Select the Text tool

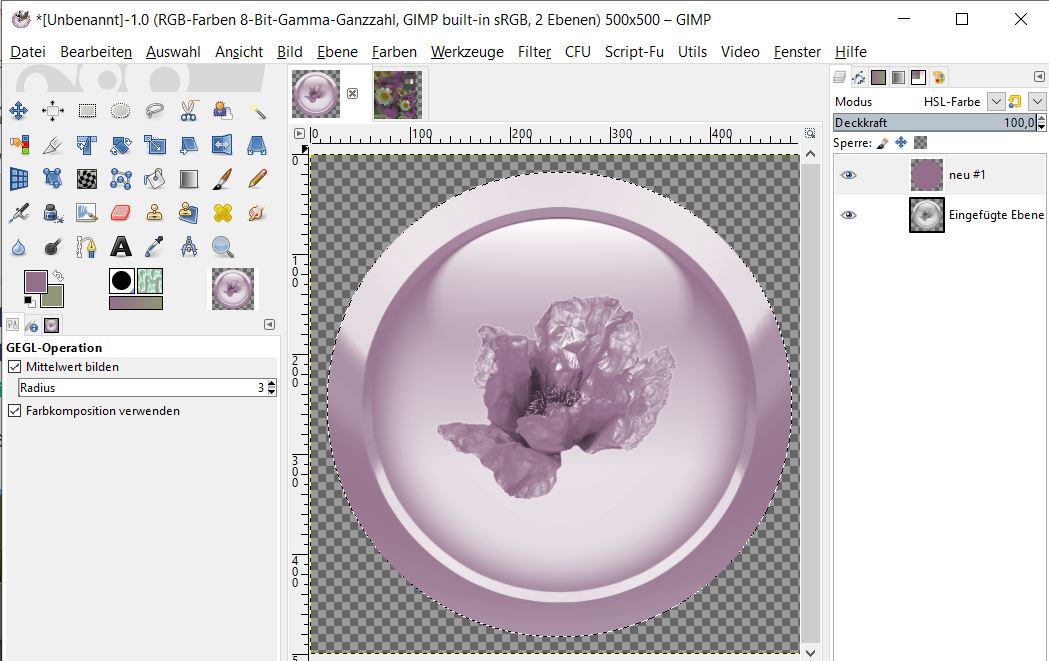click(121, 246)
